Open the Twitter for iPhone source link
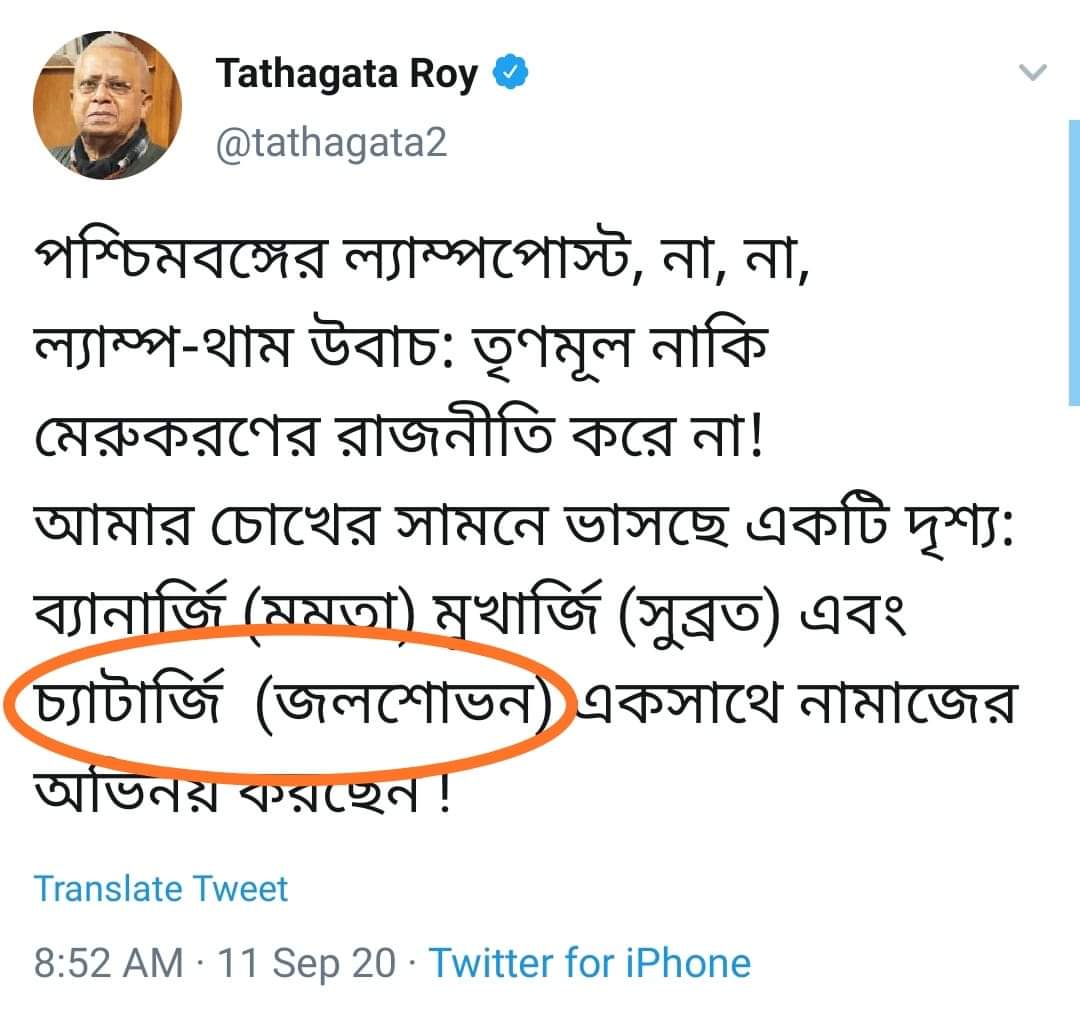 (x=590, y=962)
